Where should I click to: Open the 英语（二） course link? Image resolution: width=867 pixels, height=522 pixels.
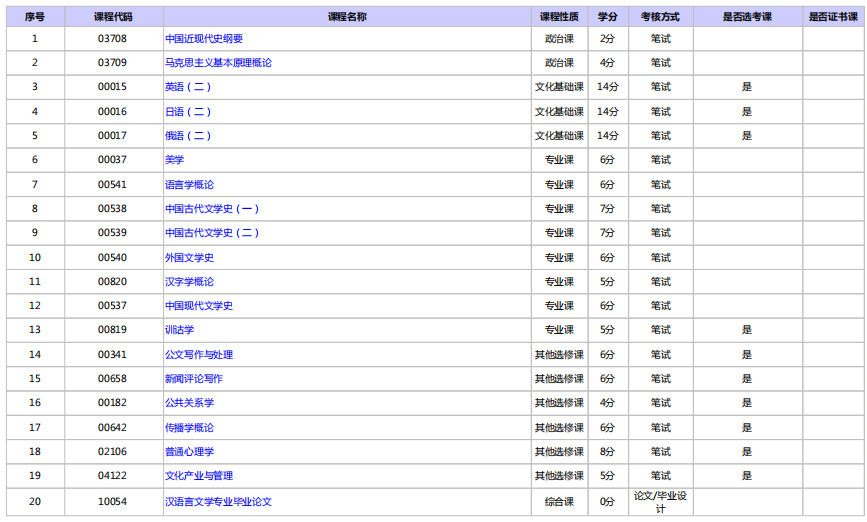click(188, 87)
